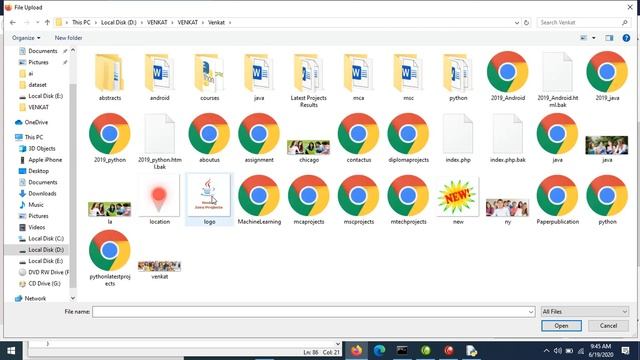The image size is (640, 360).
Task: Select the mca folder
Action: pos(358,77)
